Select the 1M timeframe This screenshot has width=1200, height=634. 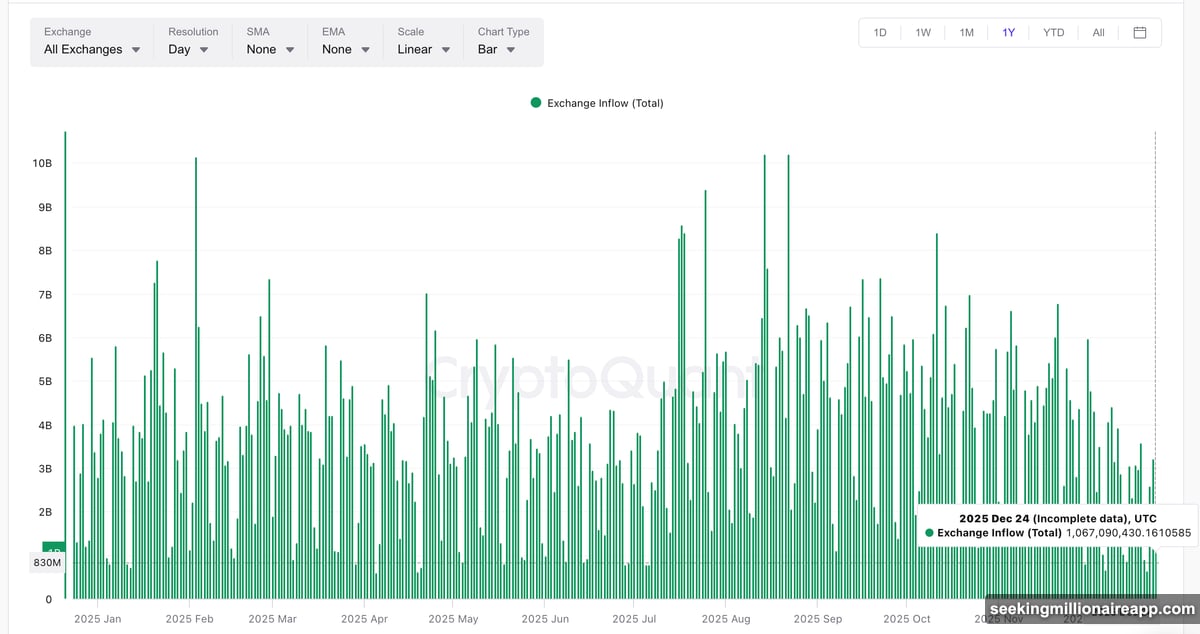click(966, 32)
